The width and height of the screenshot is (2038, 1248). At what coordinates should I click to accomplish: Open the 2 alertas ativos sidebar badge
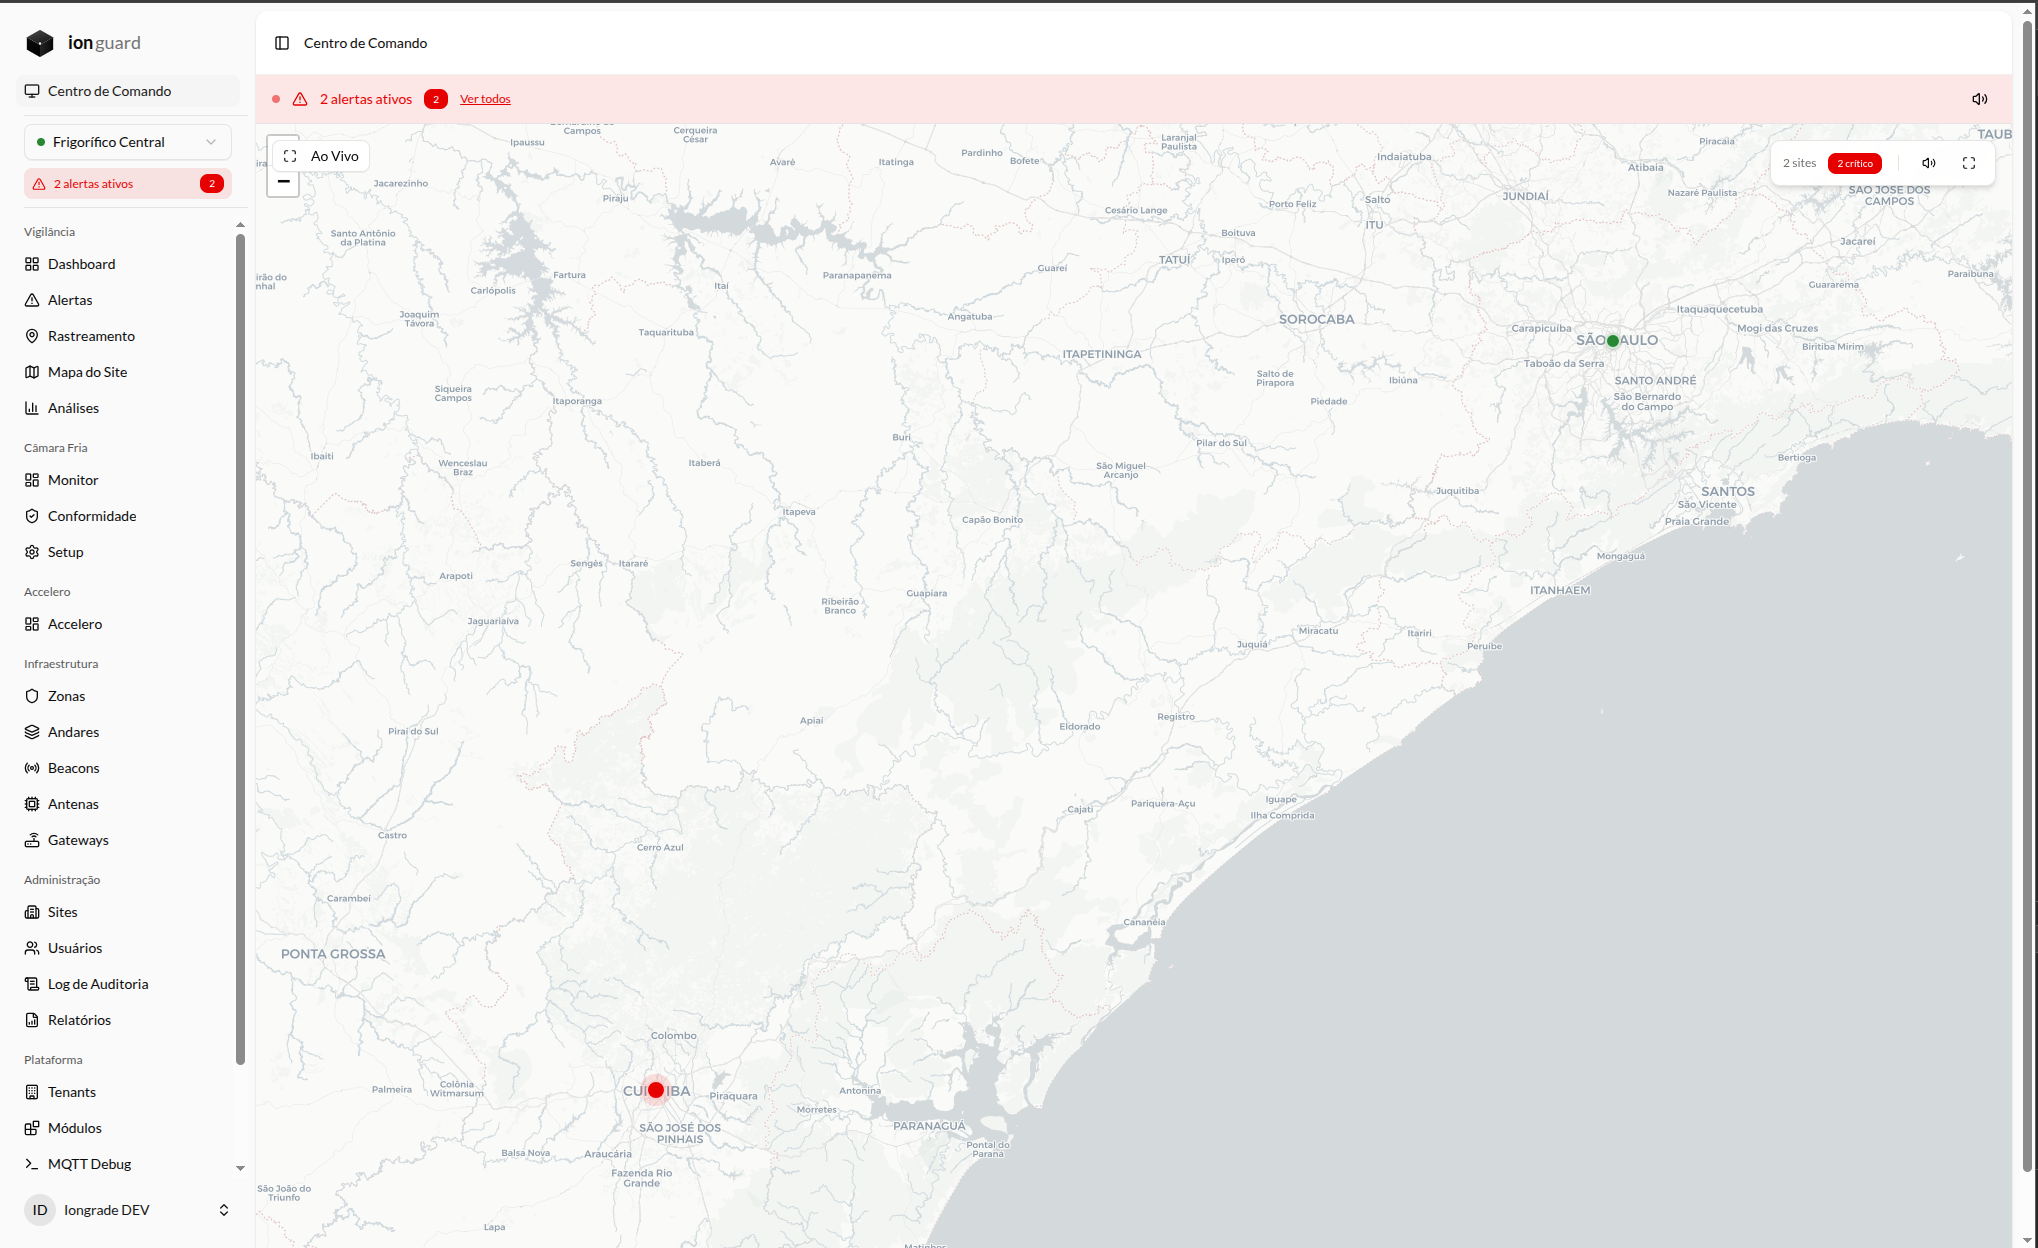pyautogui.click(x=128, y=184)
